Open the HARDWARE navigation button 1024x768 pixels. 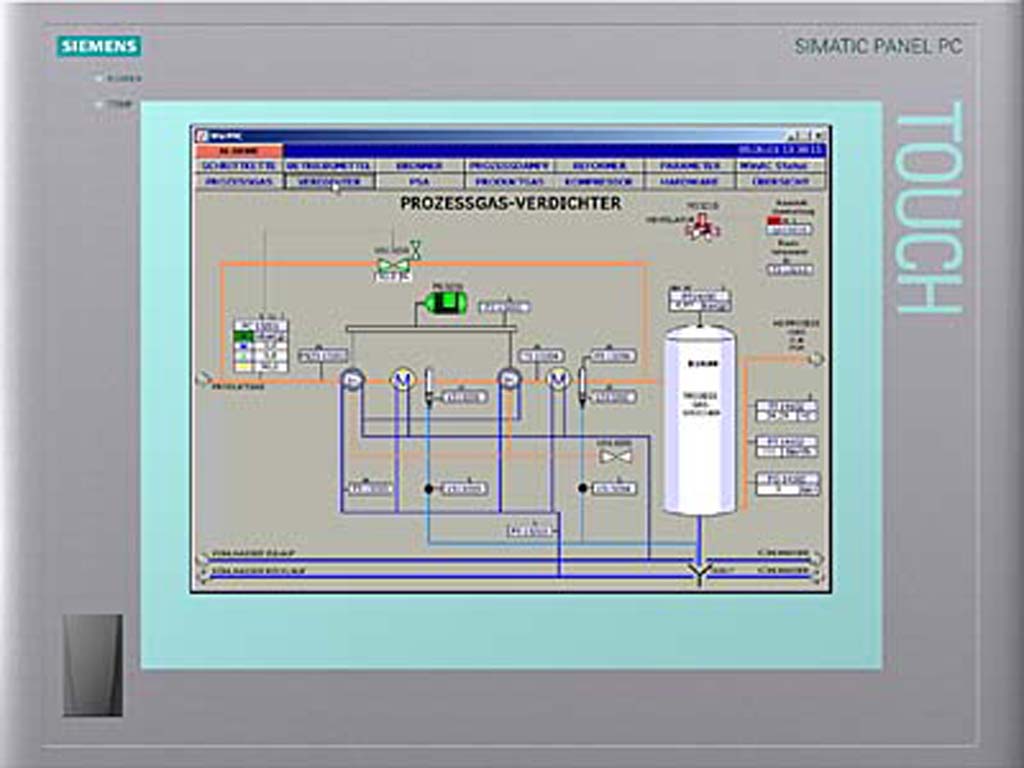pos(690,182)
